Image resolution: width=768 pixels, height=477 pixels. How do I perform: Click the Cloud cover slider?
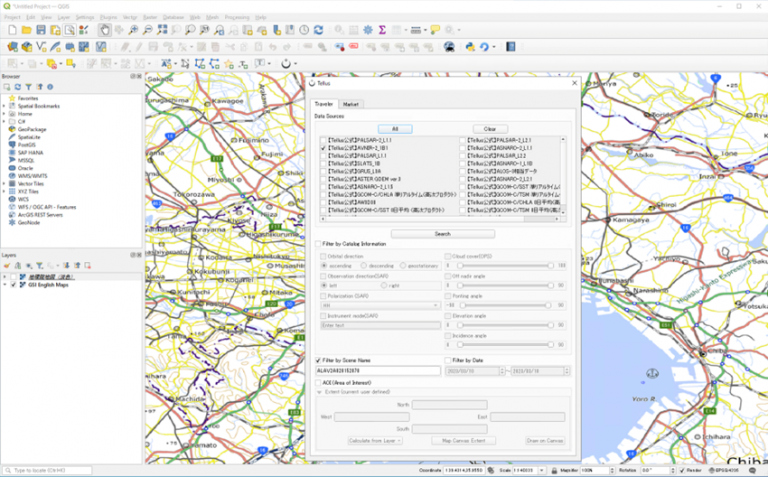(x=505, y=265)
